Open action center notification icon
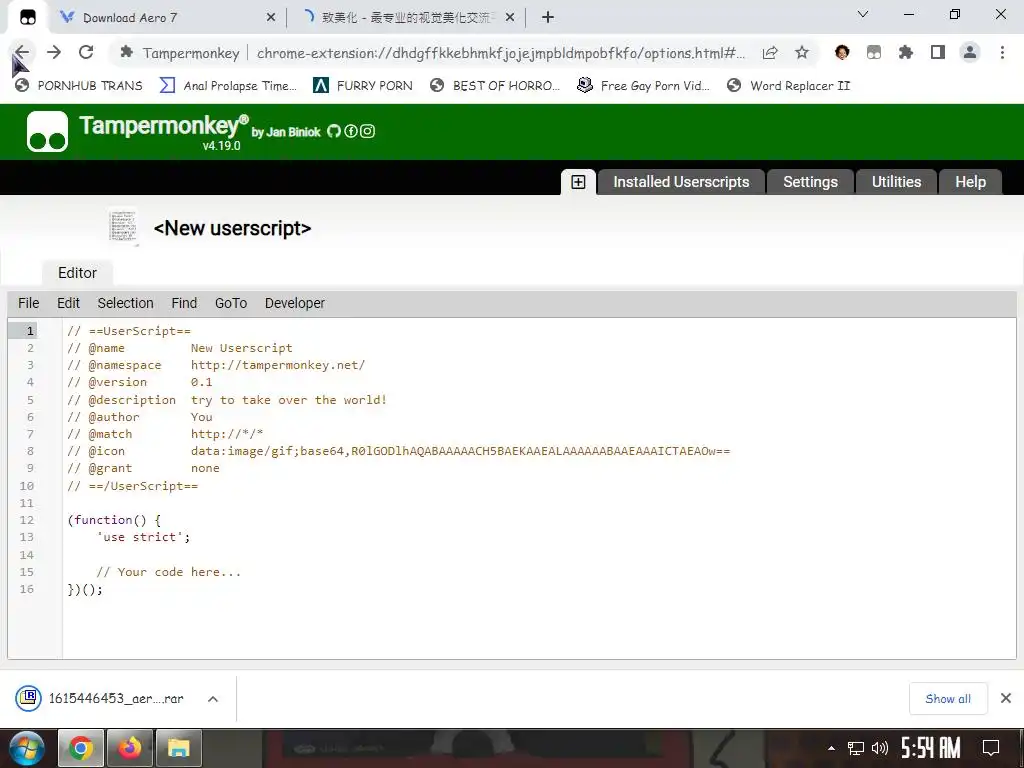 point(991,748)
